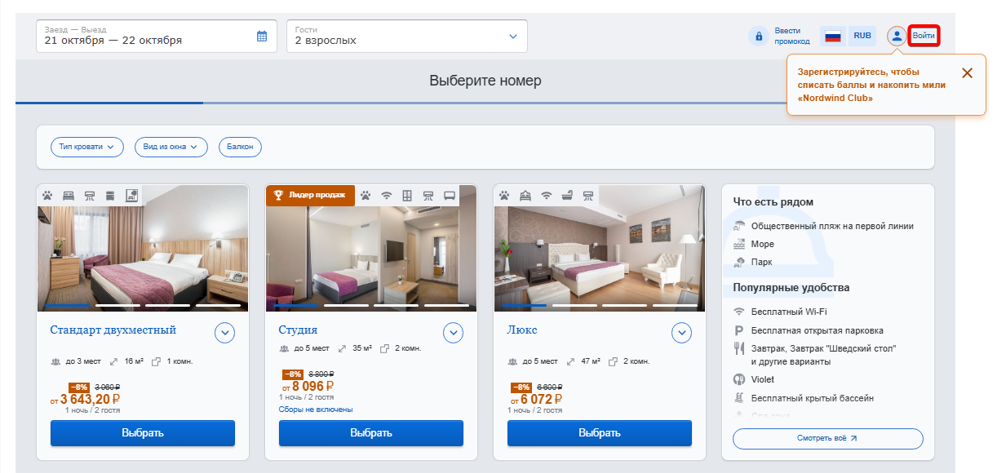Click bed icon on Стандарт двухместный photo
This screenshot has width=1005, height=473.
69,195
